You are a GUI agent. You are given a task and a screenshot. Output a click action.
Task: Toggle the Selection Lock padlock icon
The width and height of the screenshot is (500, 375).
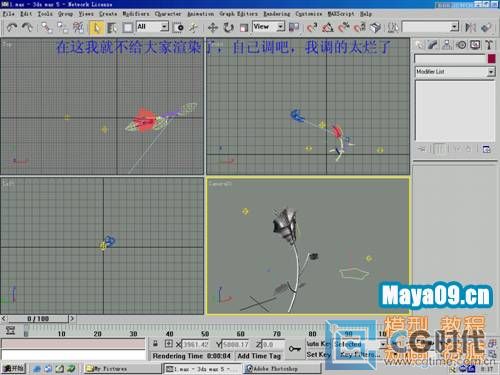(x=155, y=344)
